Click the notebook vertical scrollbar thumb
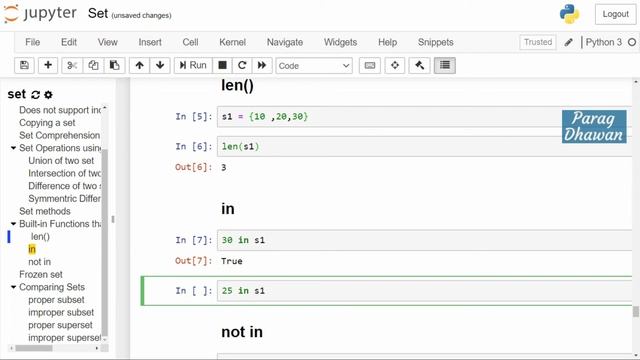Screen dimensions: 640x360 click(x=636, y=311)
